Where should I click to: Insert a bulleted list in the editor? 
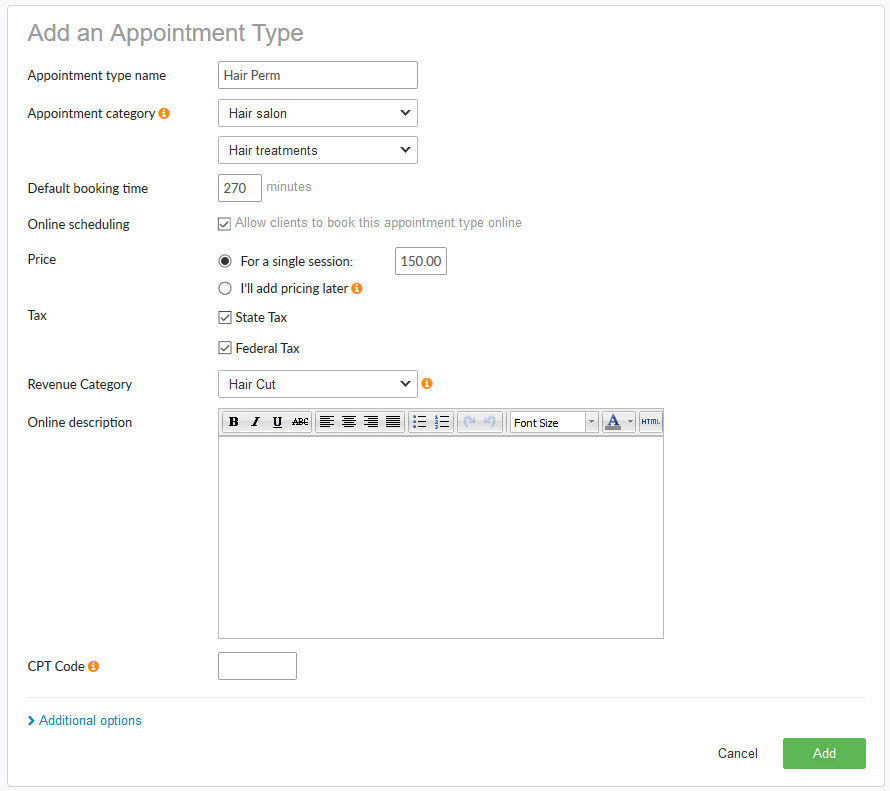[x=420, y=421]
